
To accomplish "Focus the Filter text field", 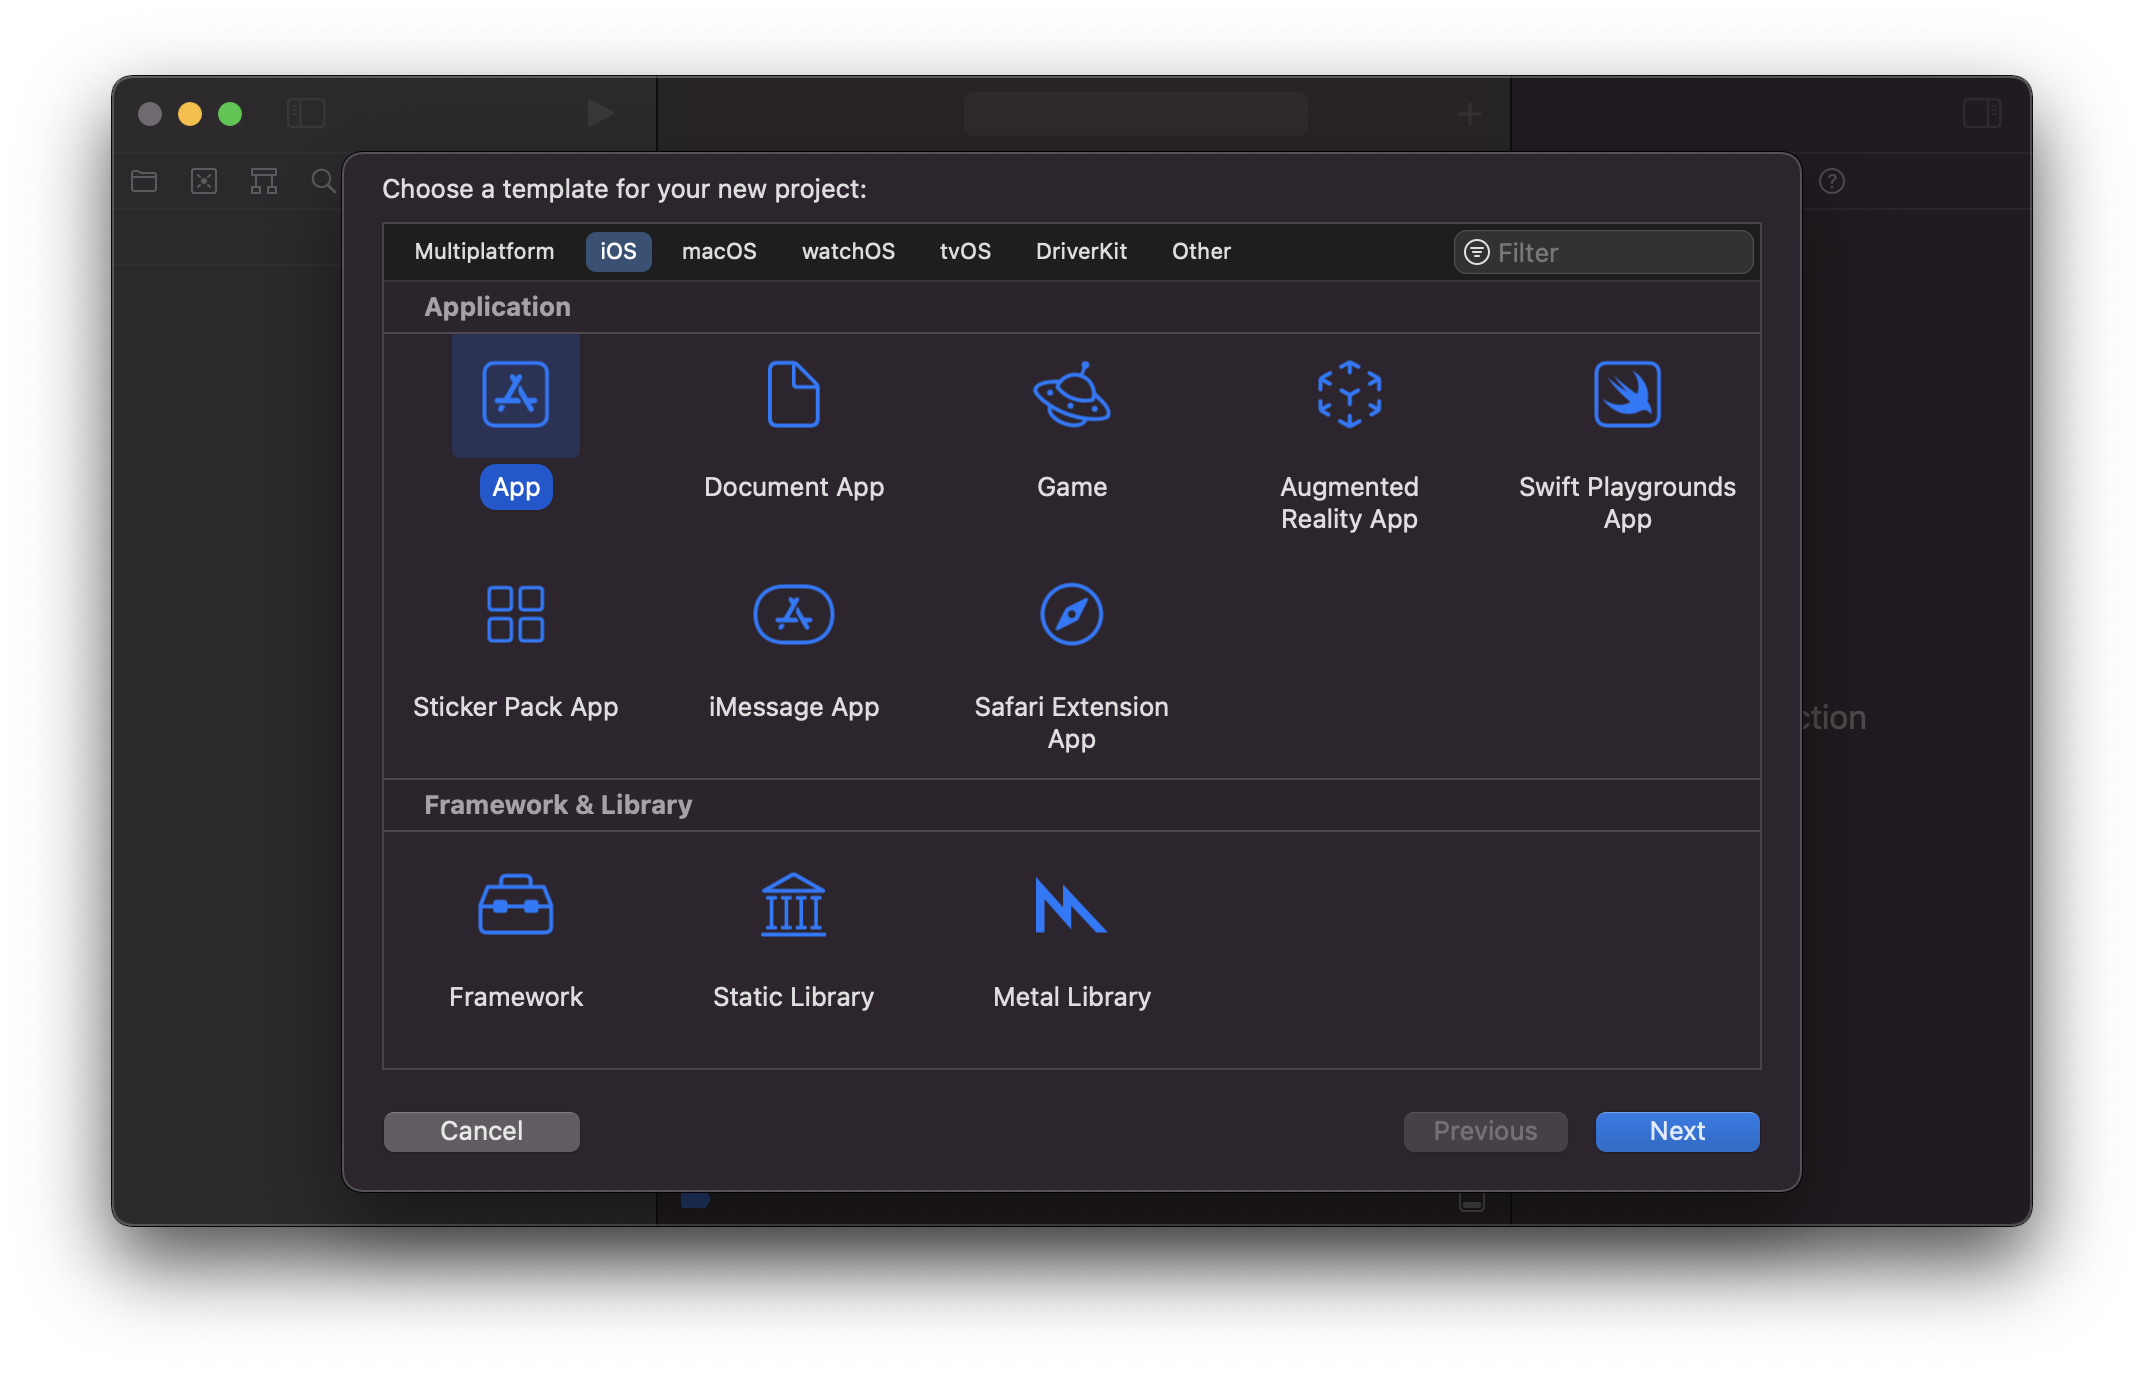I will pyautogui.click(x=1604, y=252).
